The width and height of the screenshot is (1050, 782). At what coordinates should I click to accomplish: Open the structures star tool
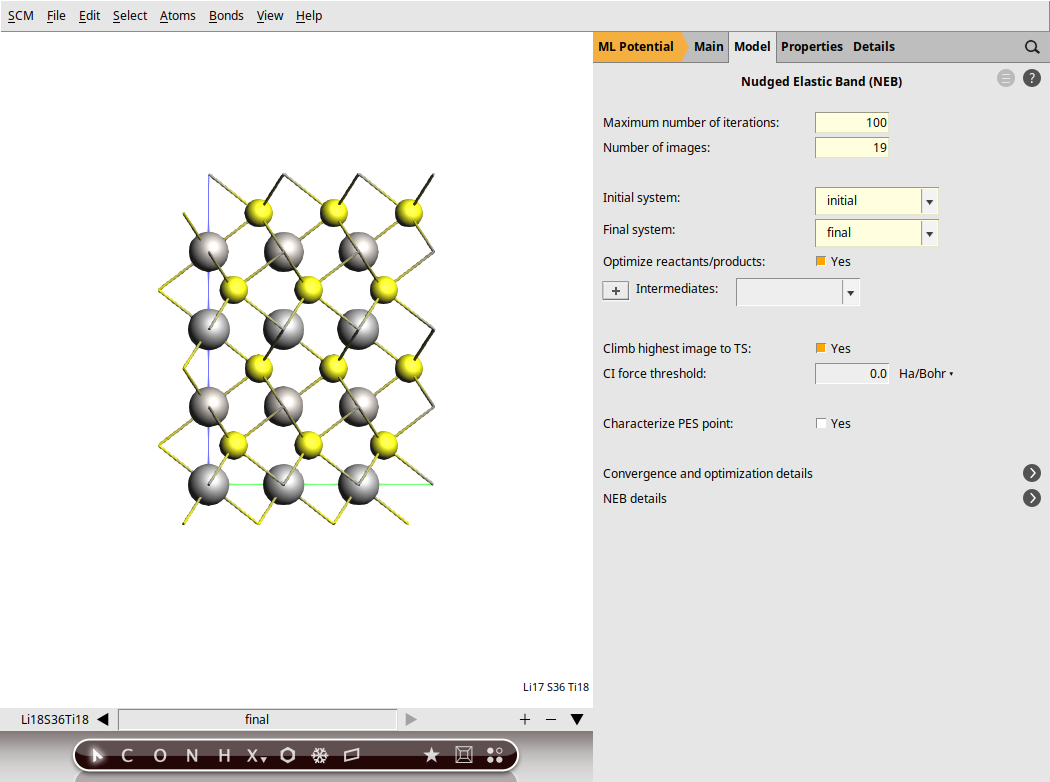(432, 755)
